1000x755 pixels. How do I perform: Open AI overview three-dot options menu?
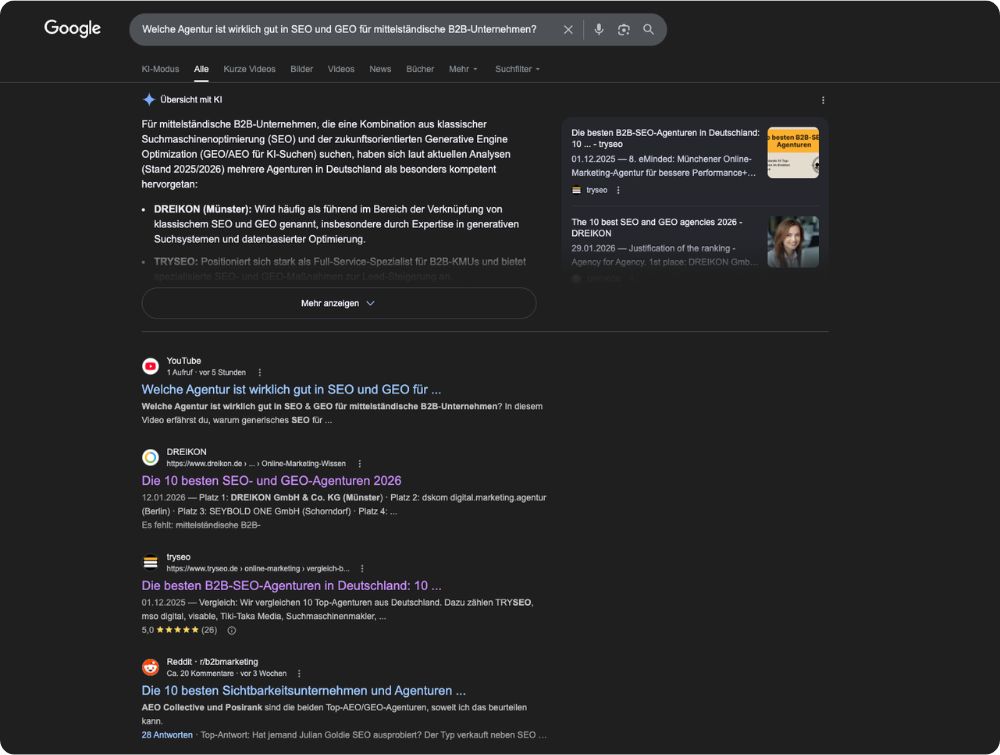coord(823,100)
